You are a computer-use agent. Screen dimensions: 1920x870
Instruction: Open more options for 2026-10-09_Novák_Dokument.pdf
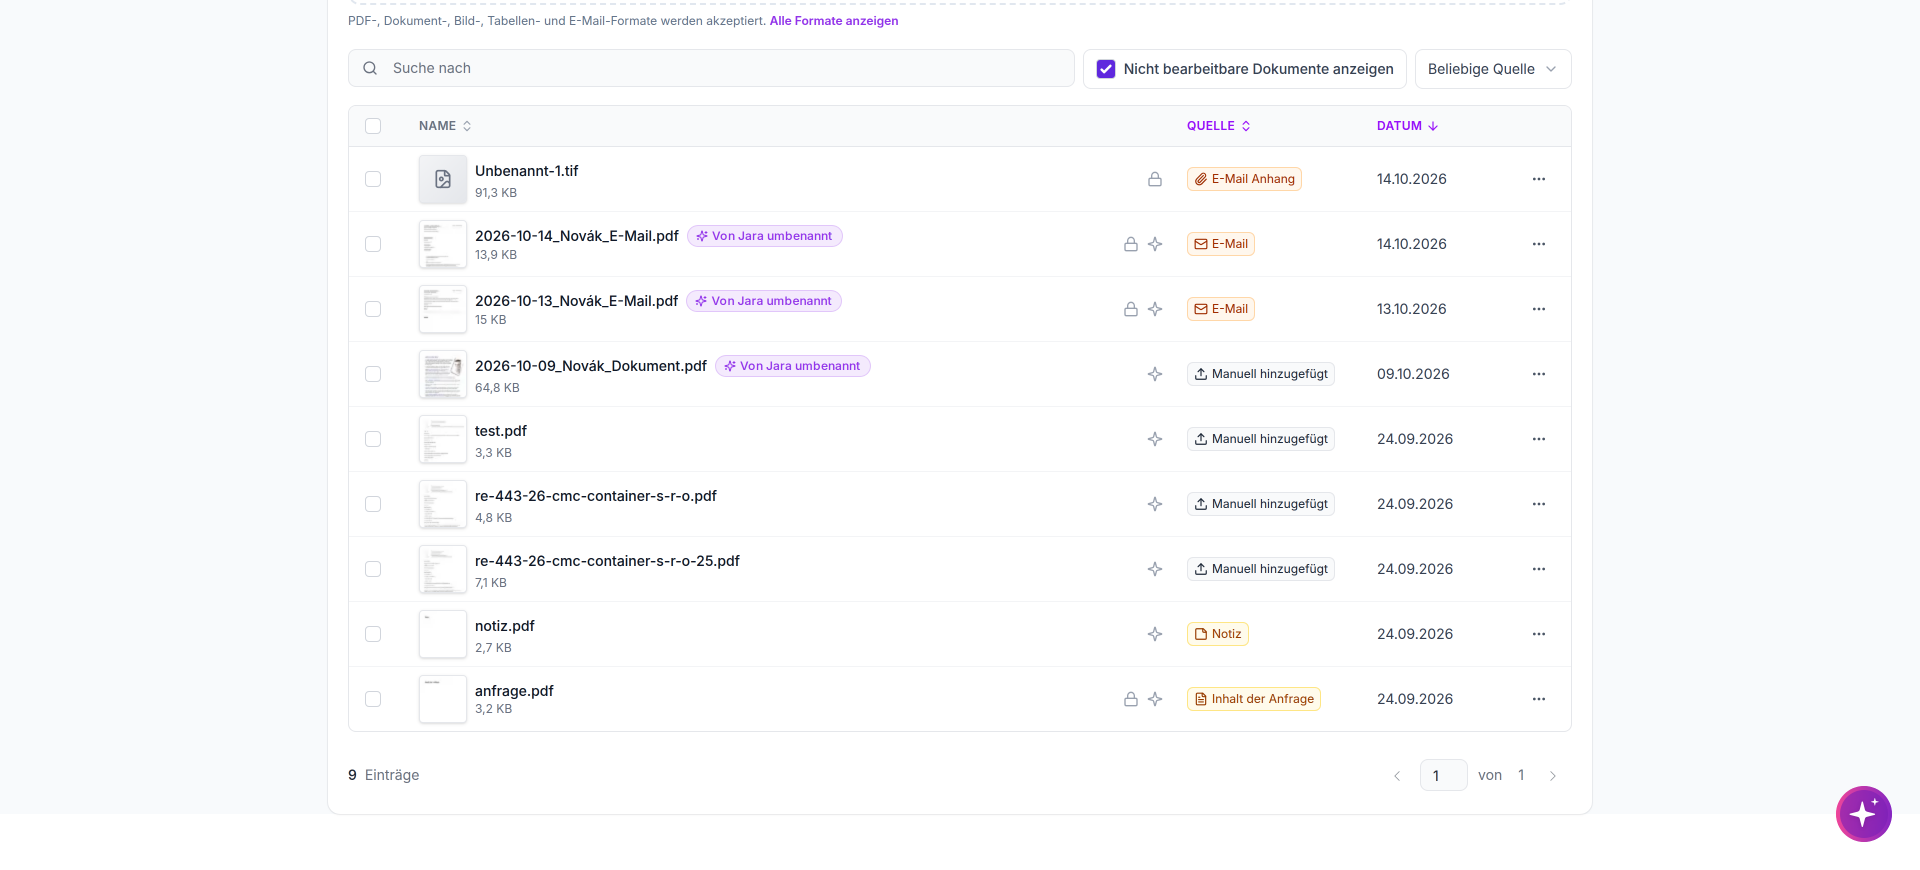click(x=1539, y=374)
